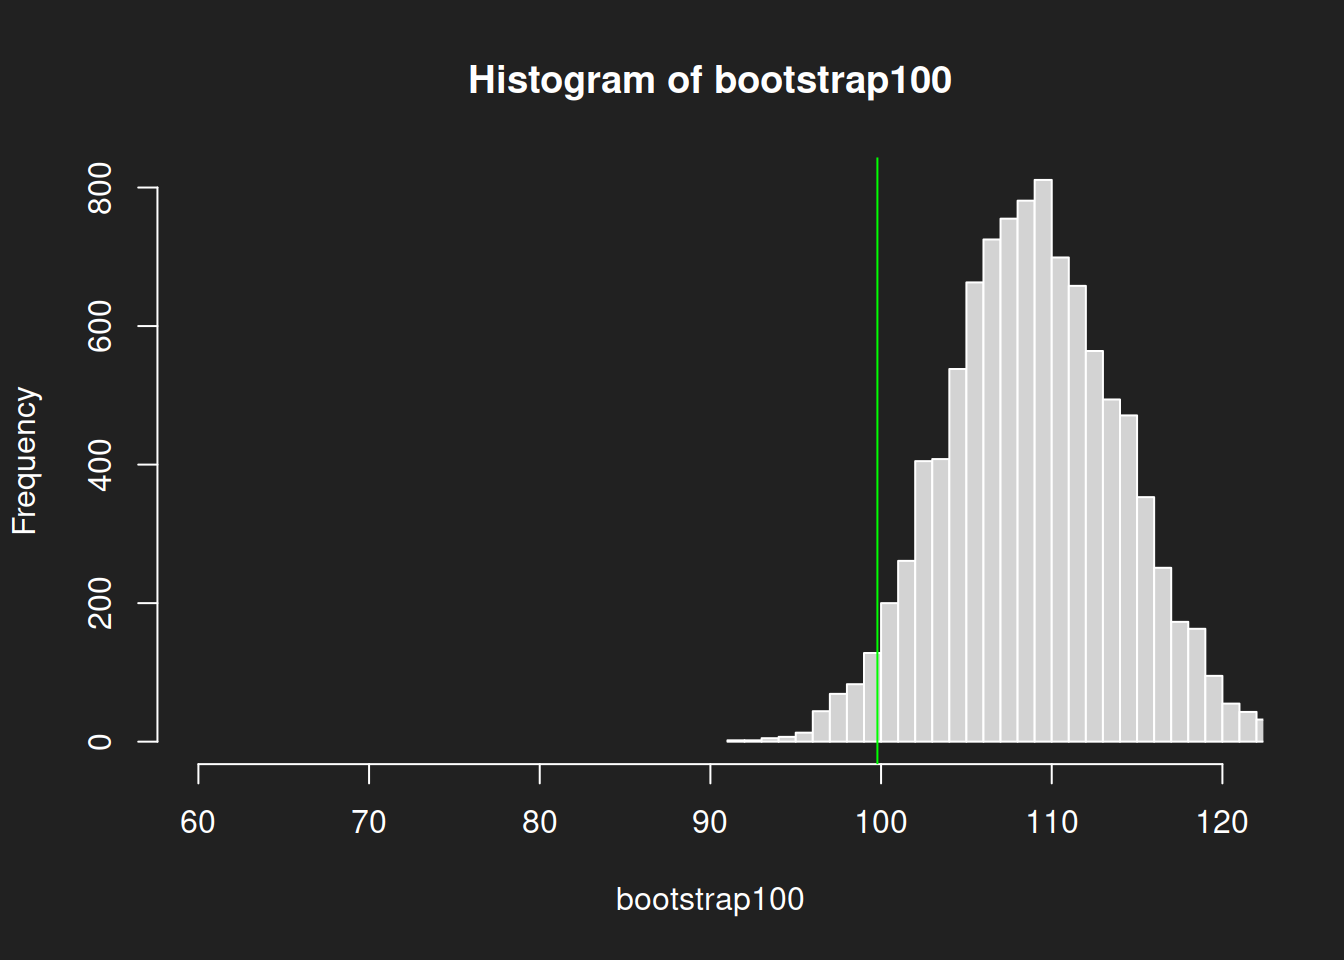Click the y-axis tick label '0'
Viewport: 1344px width, 960px height.
pos(100,742)
